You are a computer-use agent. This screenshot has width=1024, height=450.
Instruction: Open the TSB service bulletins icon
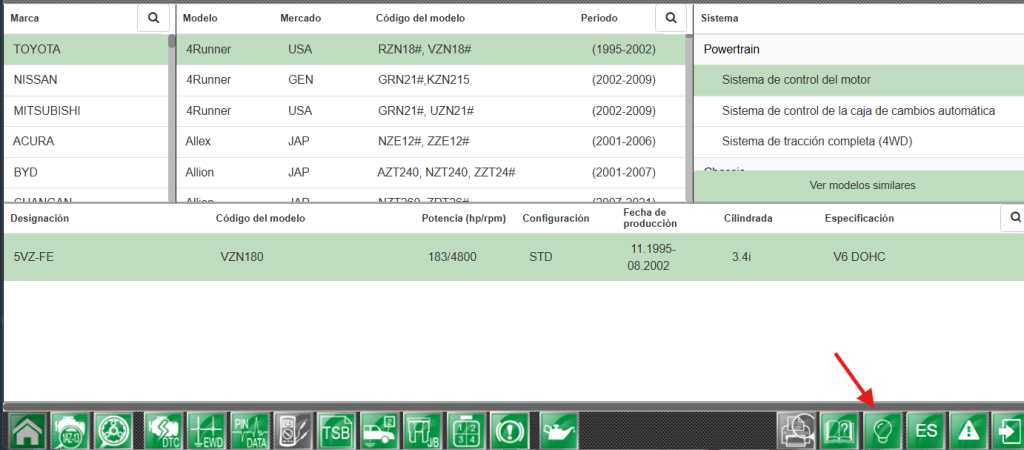336,430
